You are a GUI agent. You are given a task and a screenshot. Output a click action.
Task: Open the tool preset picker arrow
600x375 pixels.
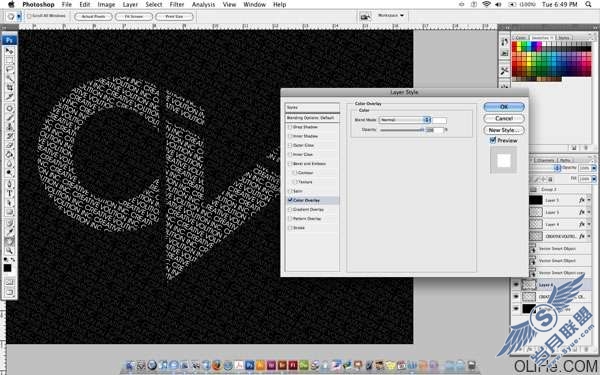coord(19,16)
